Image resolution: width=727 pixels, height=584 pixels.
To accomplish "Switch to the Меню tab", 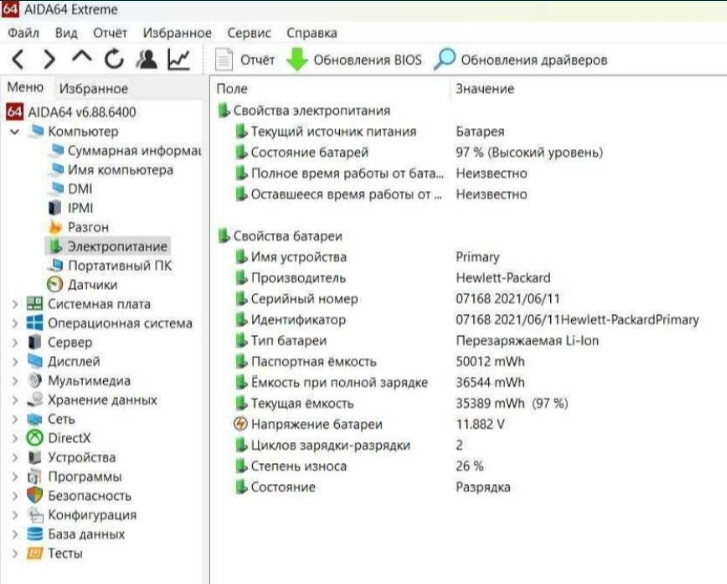I will click(x=26, y=87).
